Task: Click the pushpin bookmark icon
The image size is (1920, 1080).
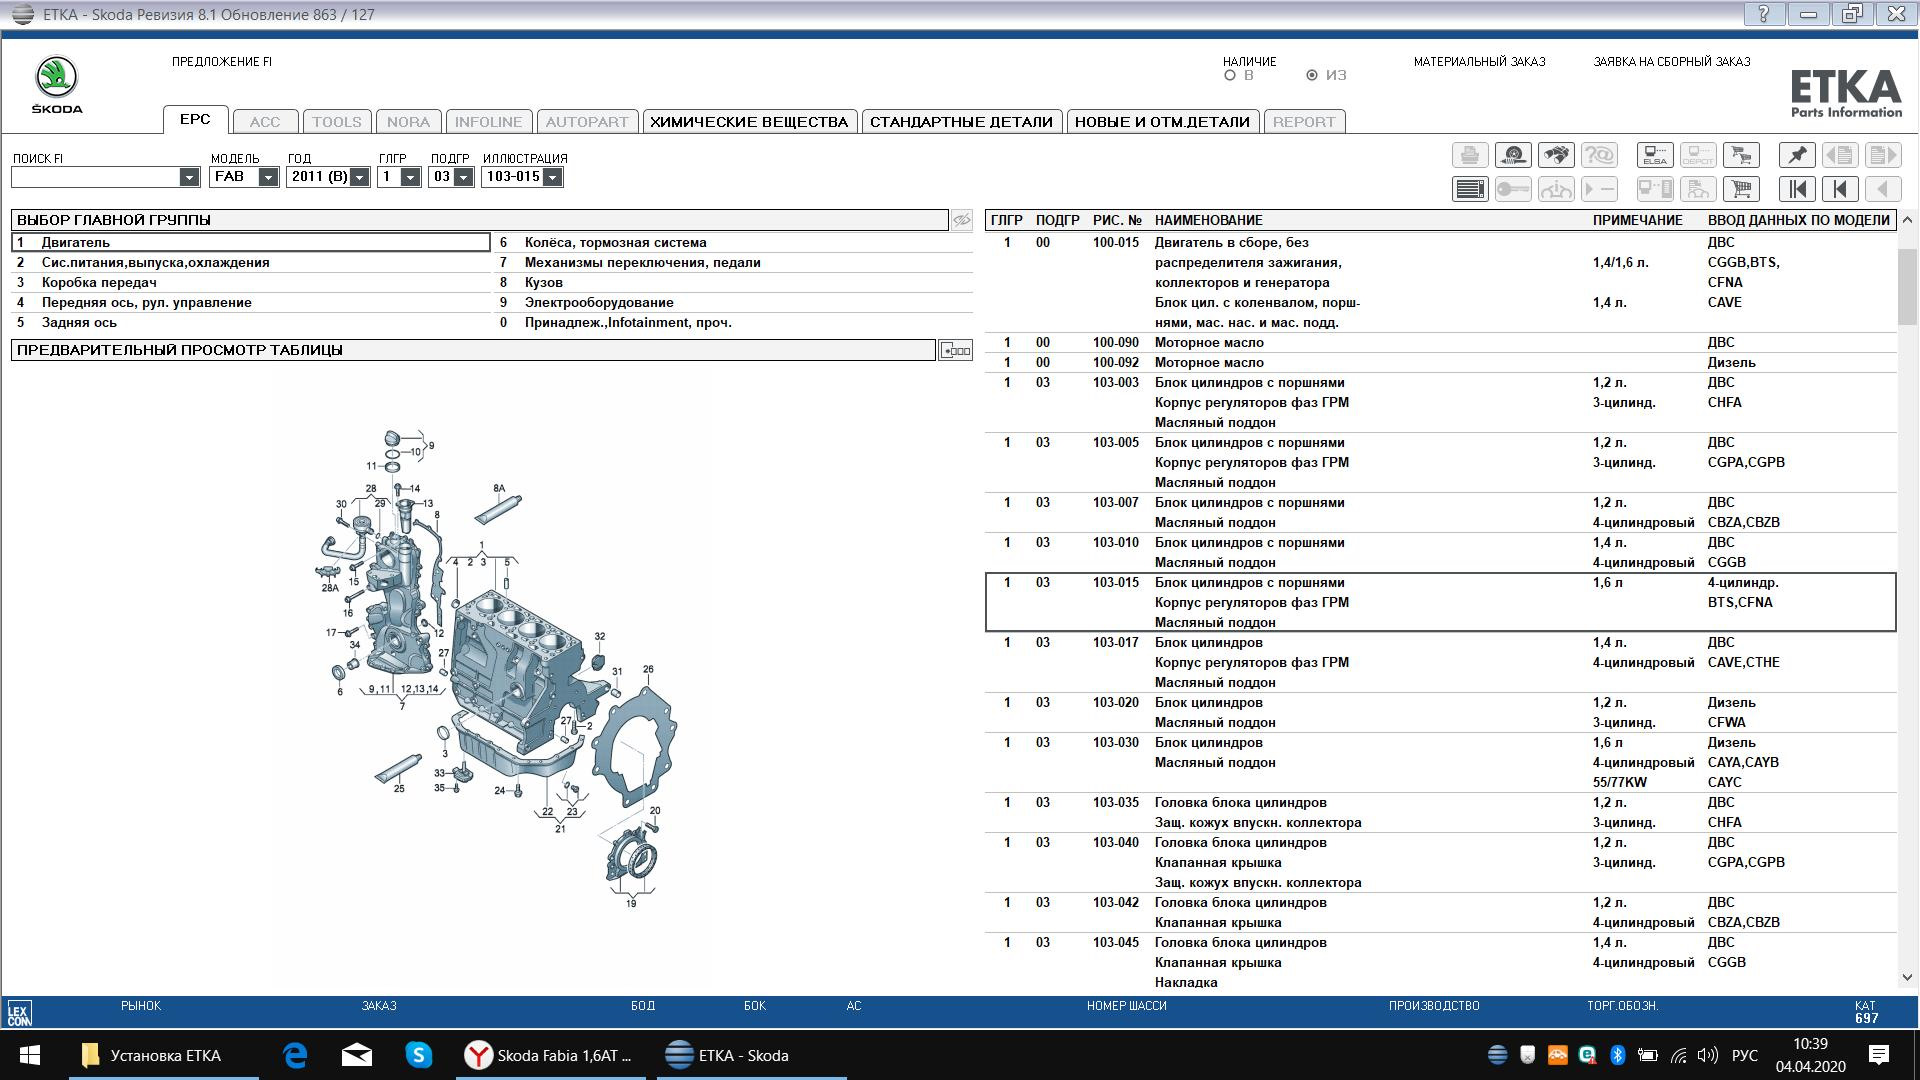Action: 1797,155
